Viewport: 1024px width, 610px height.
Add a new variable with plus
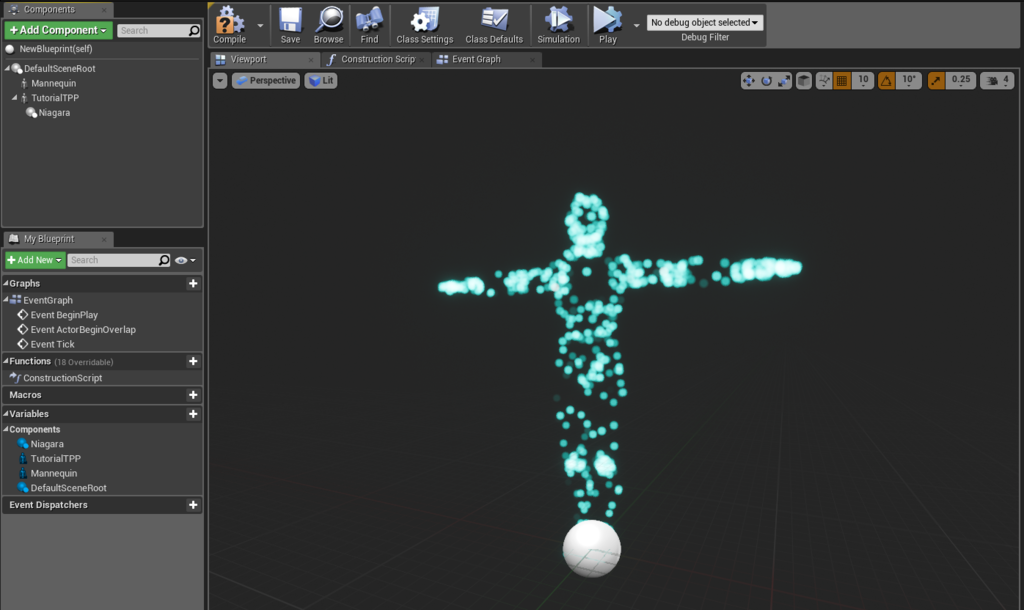(x=193, y=414)
